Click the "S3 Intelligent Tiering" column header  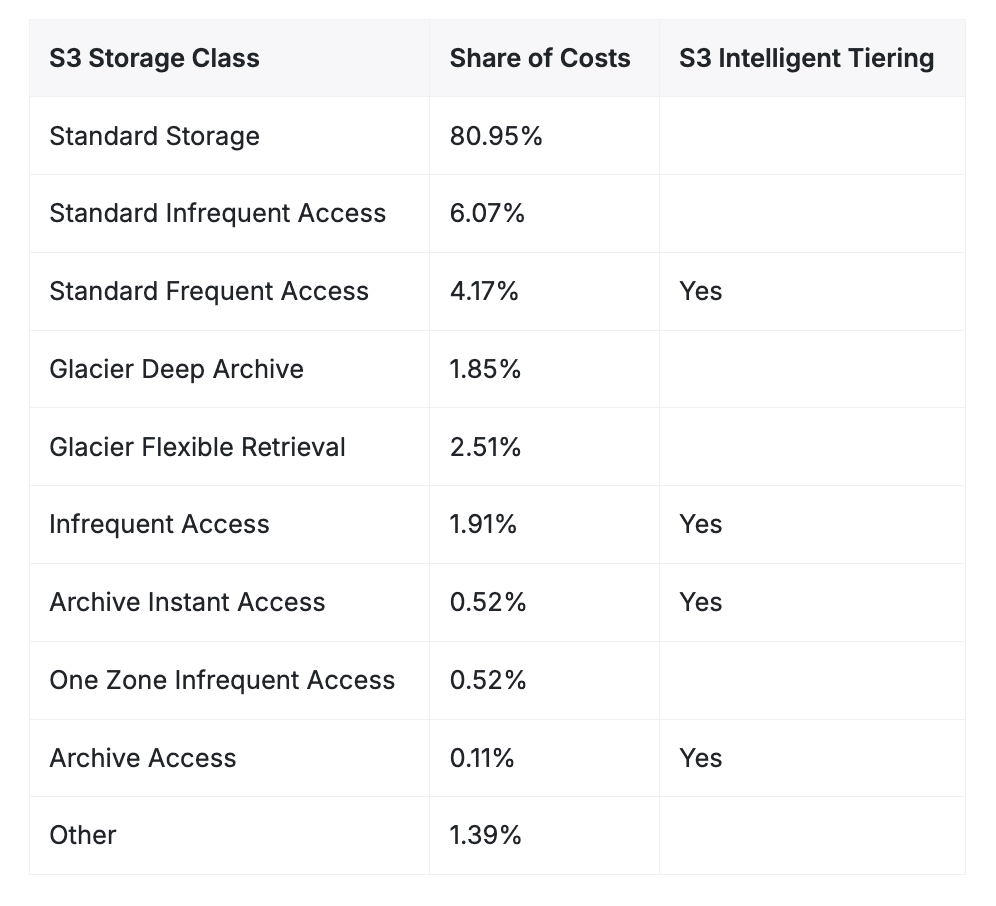[806, 58]
